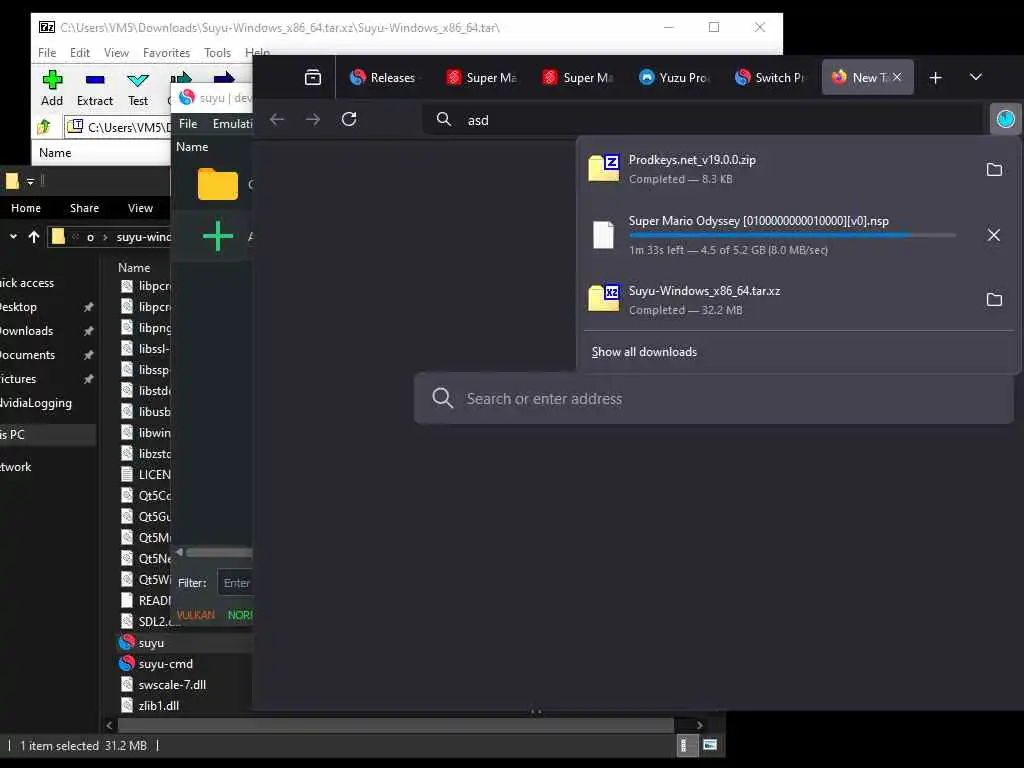
Task: Click the 7-Zip Test toolbar icon
Action: [138, 80]
